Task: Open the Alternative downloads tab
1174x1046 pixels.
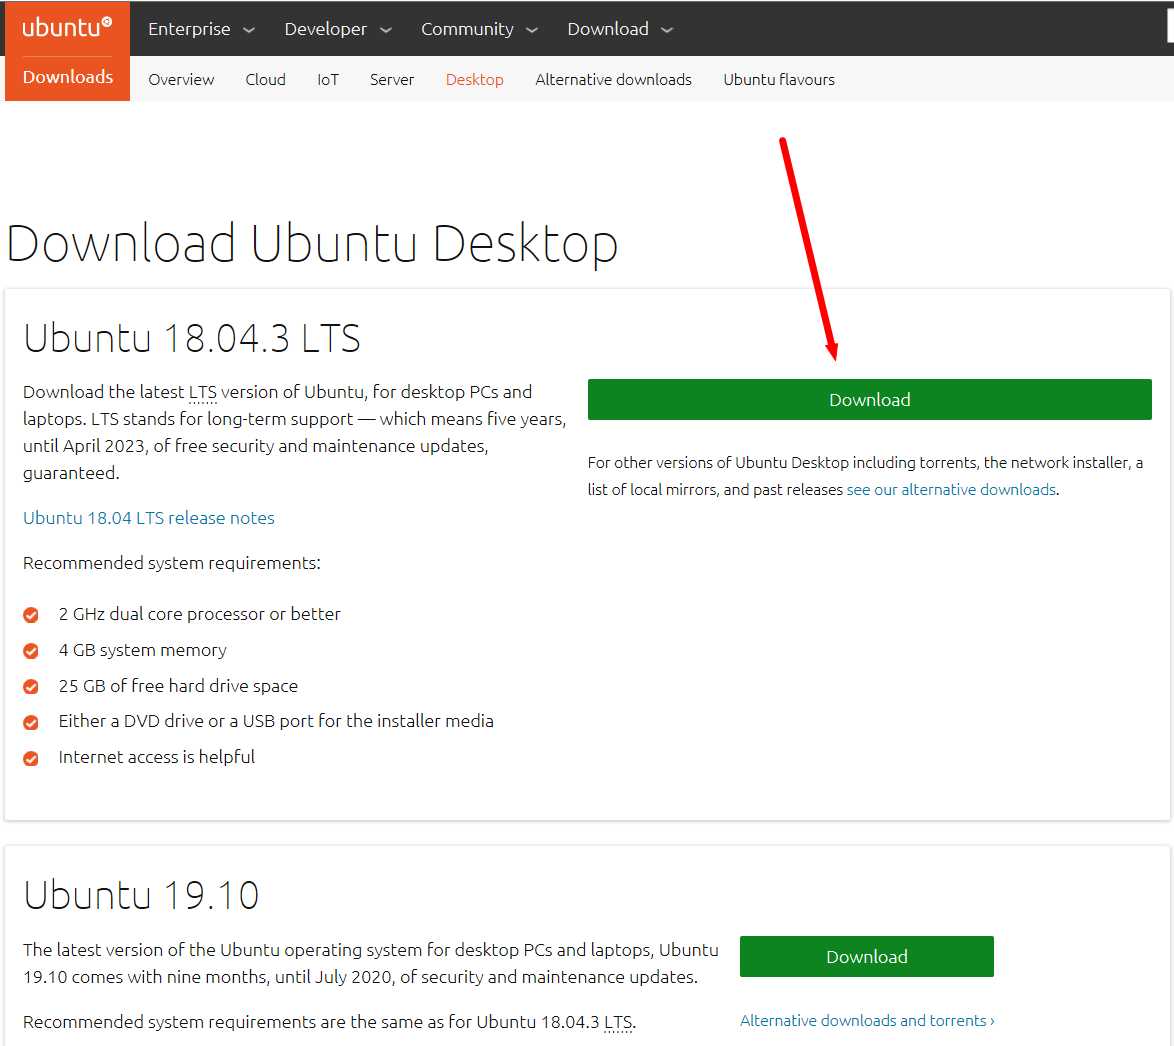Action: [613, 79]
